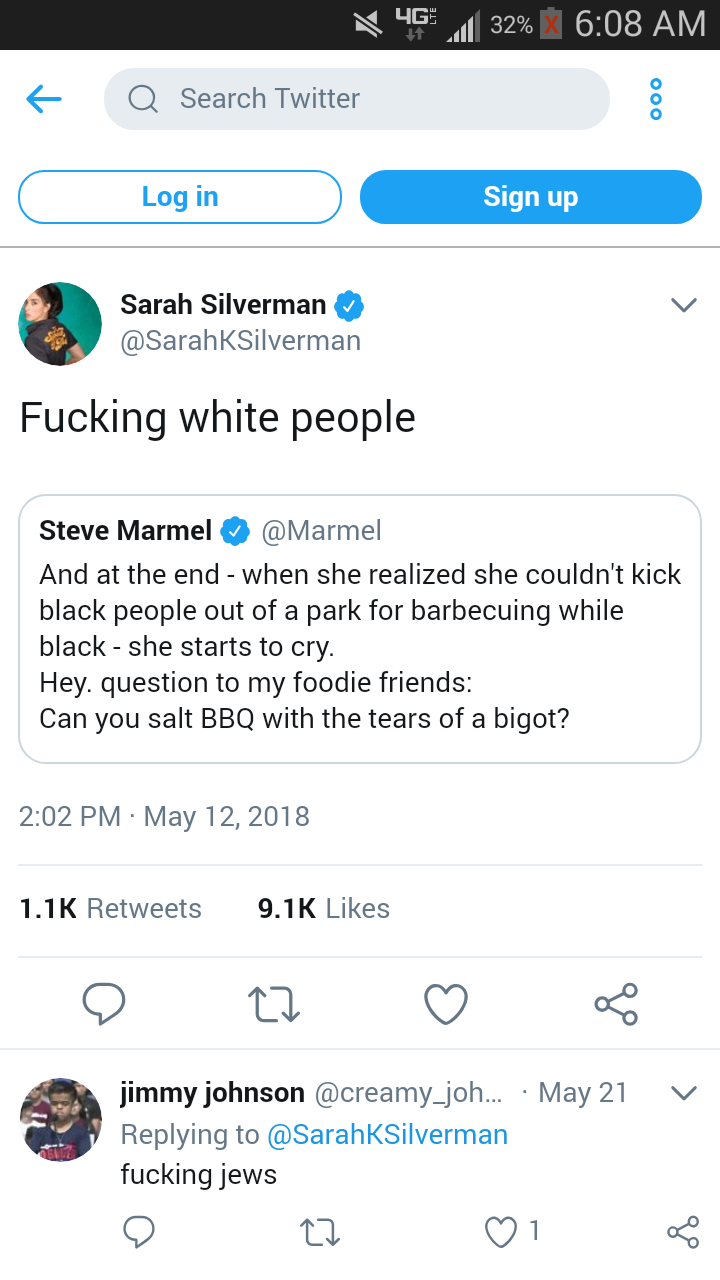
Task: Click the Log in button
Action: click(x=180, y=197)
